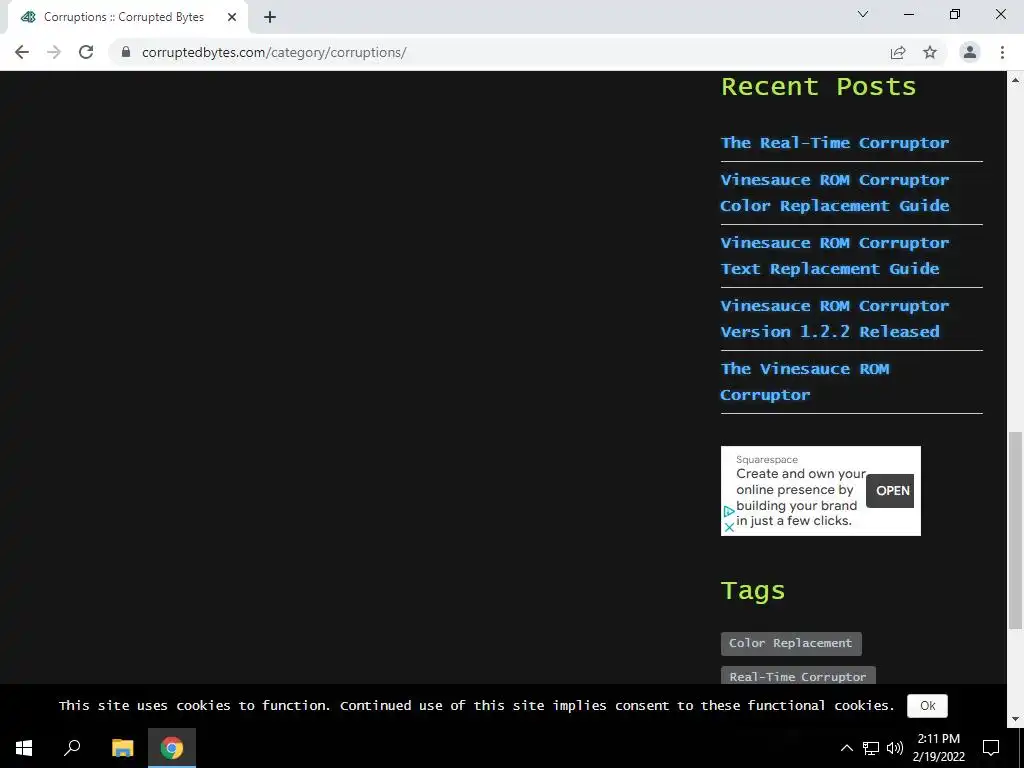This screenshot has width=1024, height=768.
Task: Restore down the Chrome window
Action: (x=955, y=14)
